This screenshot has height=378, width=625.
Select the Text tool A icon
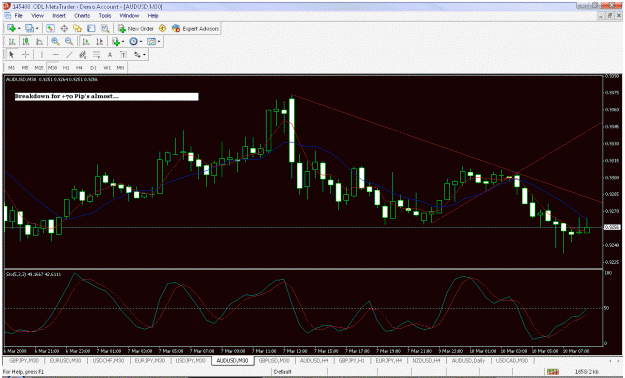pyautogui.click(x=110, y=54)
